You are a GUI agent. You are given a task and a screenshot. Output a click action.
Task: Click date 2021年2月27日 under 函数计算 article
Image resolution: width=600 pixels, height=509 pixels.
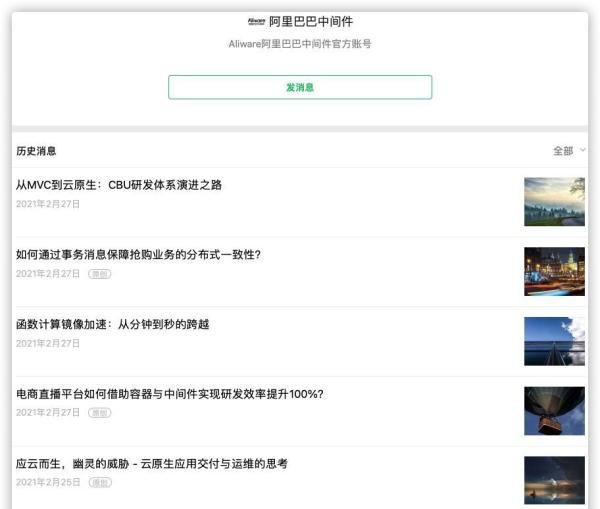click(48, 343)
